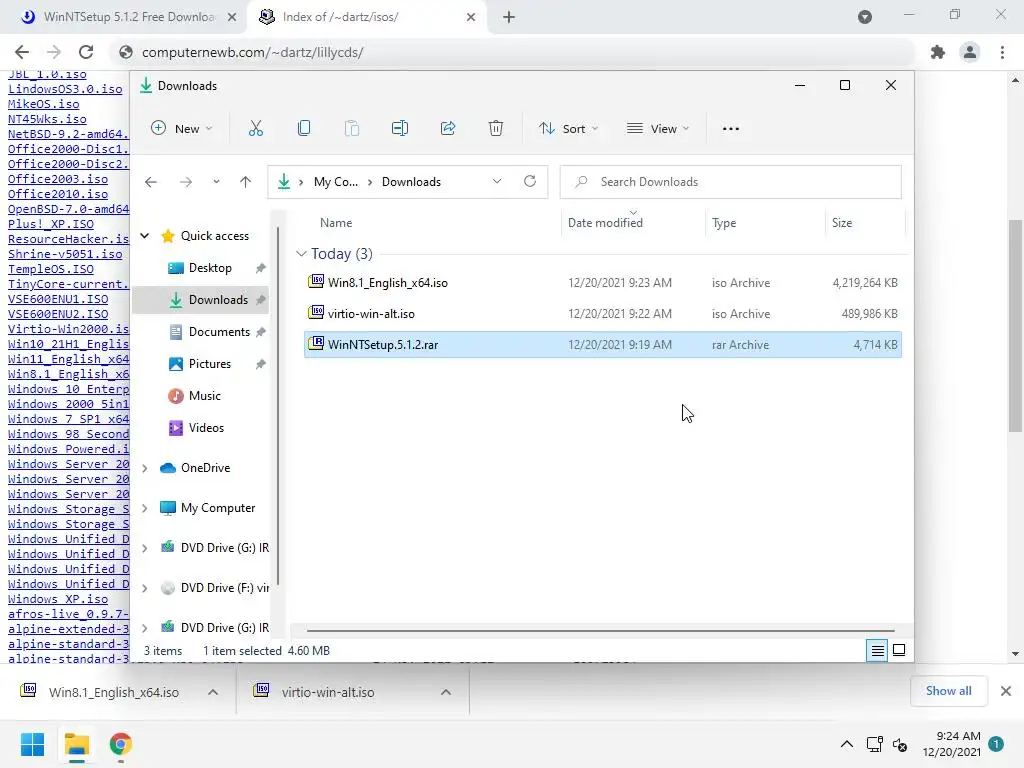Click the Cut scissors icon in Explorer toolbar
This screenshot has height=768, width=1024.
click(x=255, y=129)
